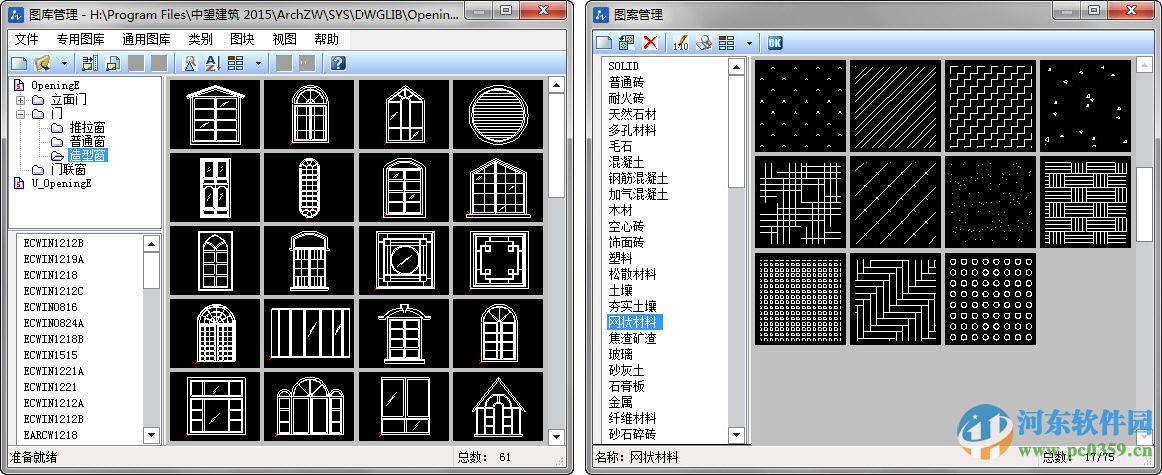This screenshot has height=475, width=1162.
Task: Click the new pattern icon in 图案管理
Action: (604, 43)
